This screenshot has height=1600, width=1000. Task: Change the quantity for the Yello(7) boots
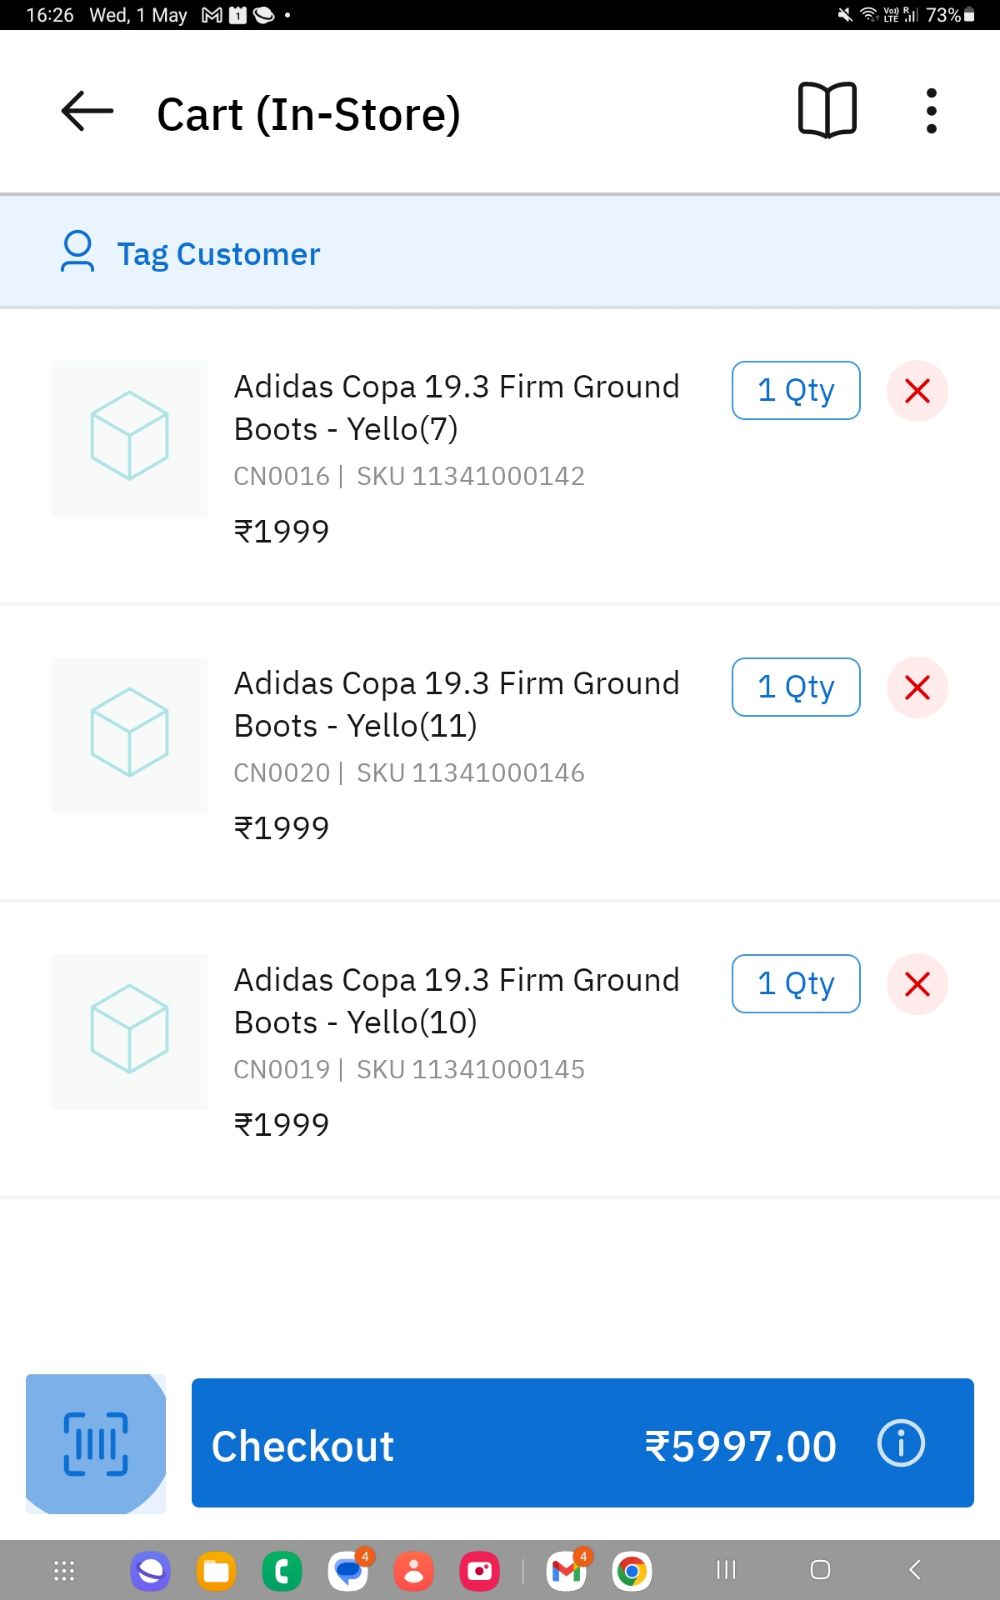(x=796, y=391)
